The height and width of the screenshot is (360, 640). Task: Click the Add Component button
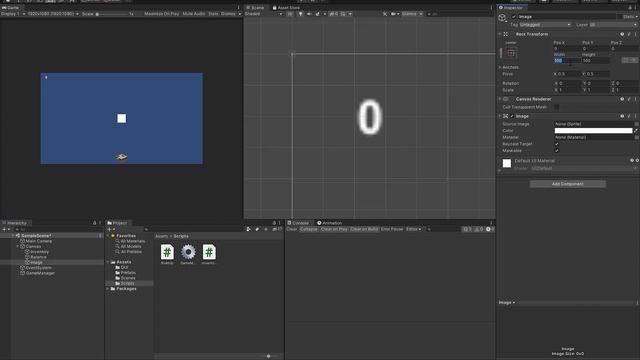click(x=567, y=184)
